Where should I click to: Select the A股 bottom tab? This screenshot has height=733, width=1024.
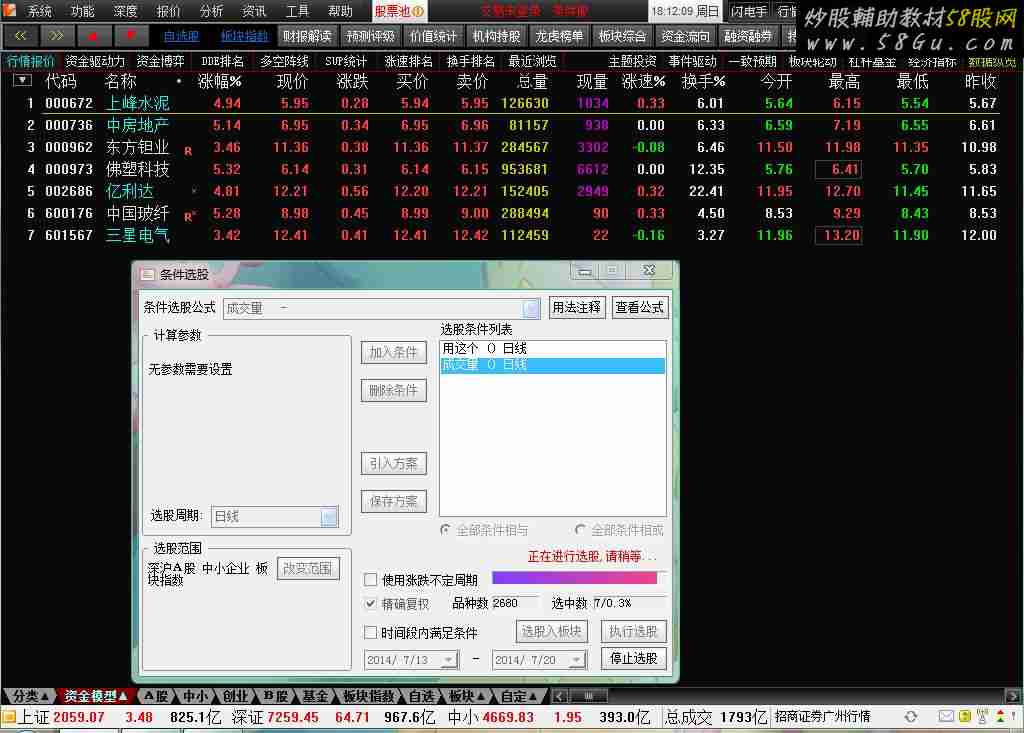coord(157,696)
